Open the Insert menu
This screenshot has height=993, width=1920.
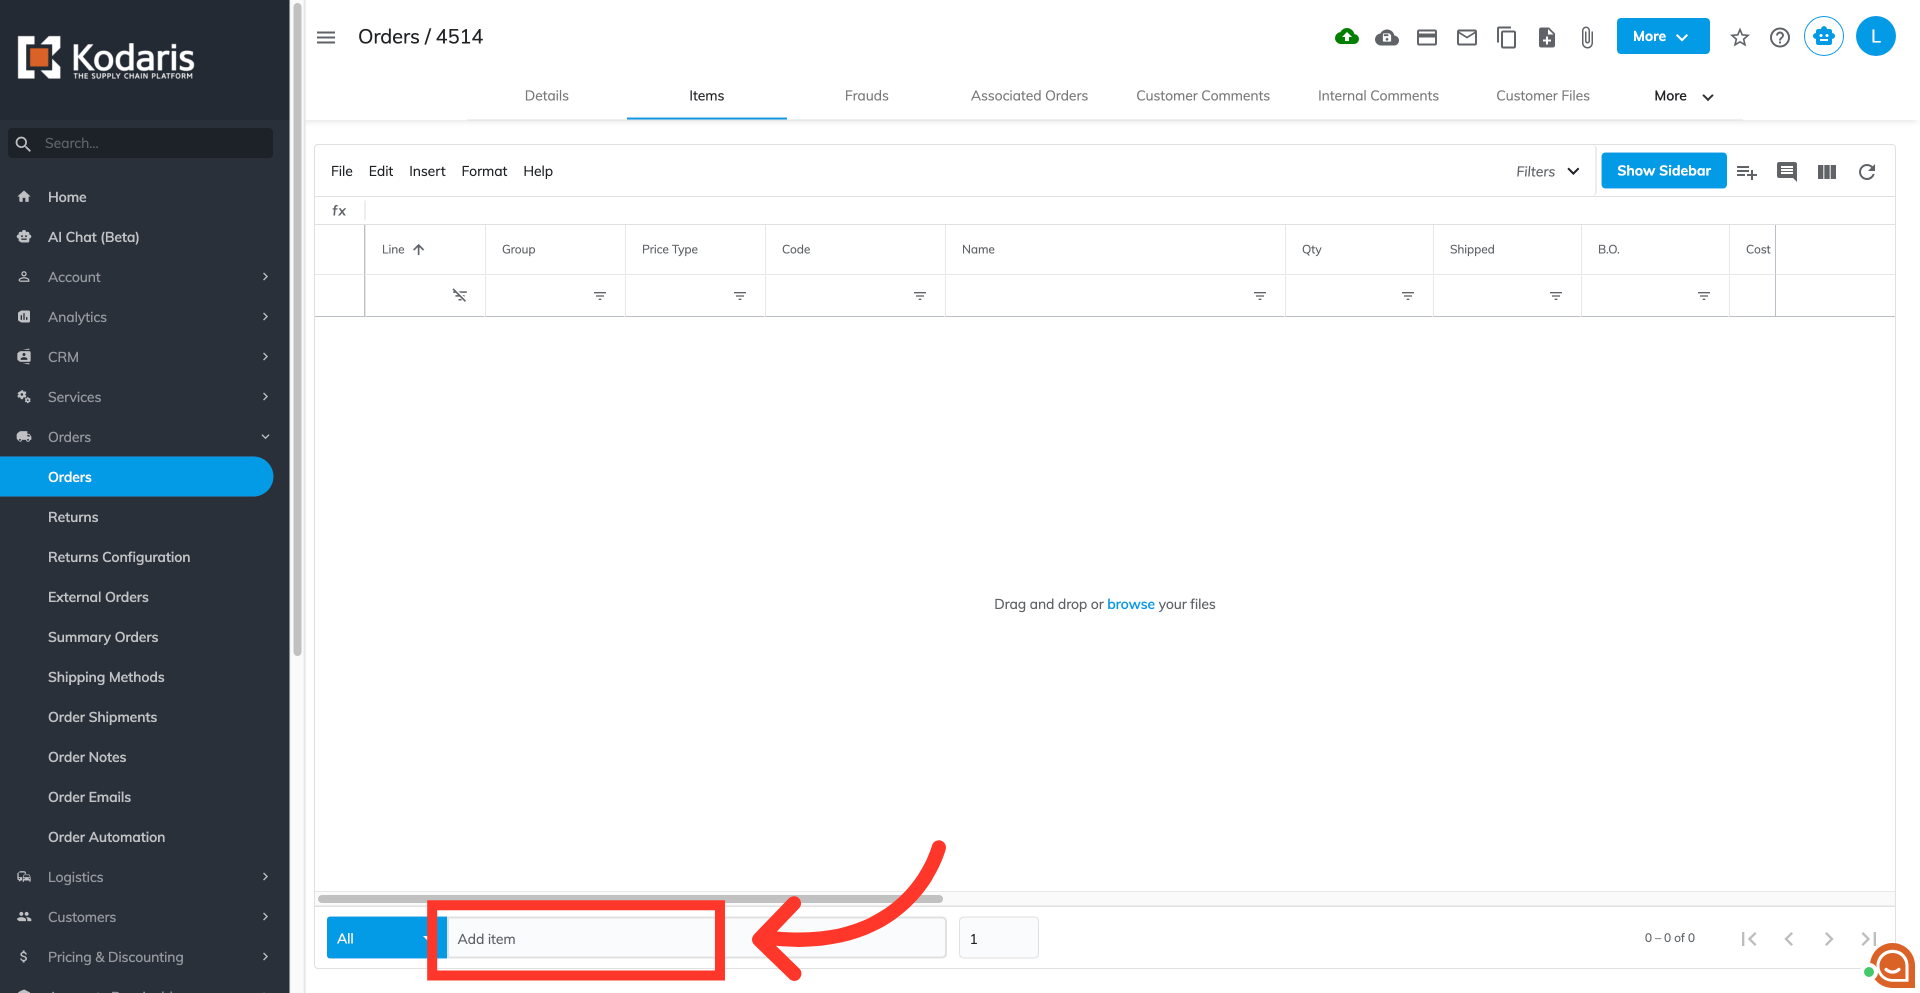[427, 171]
